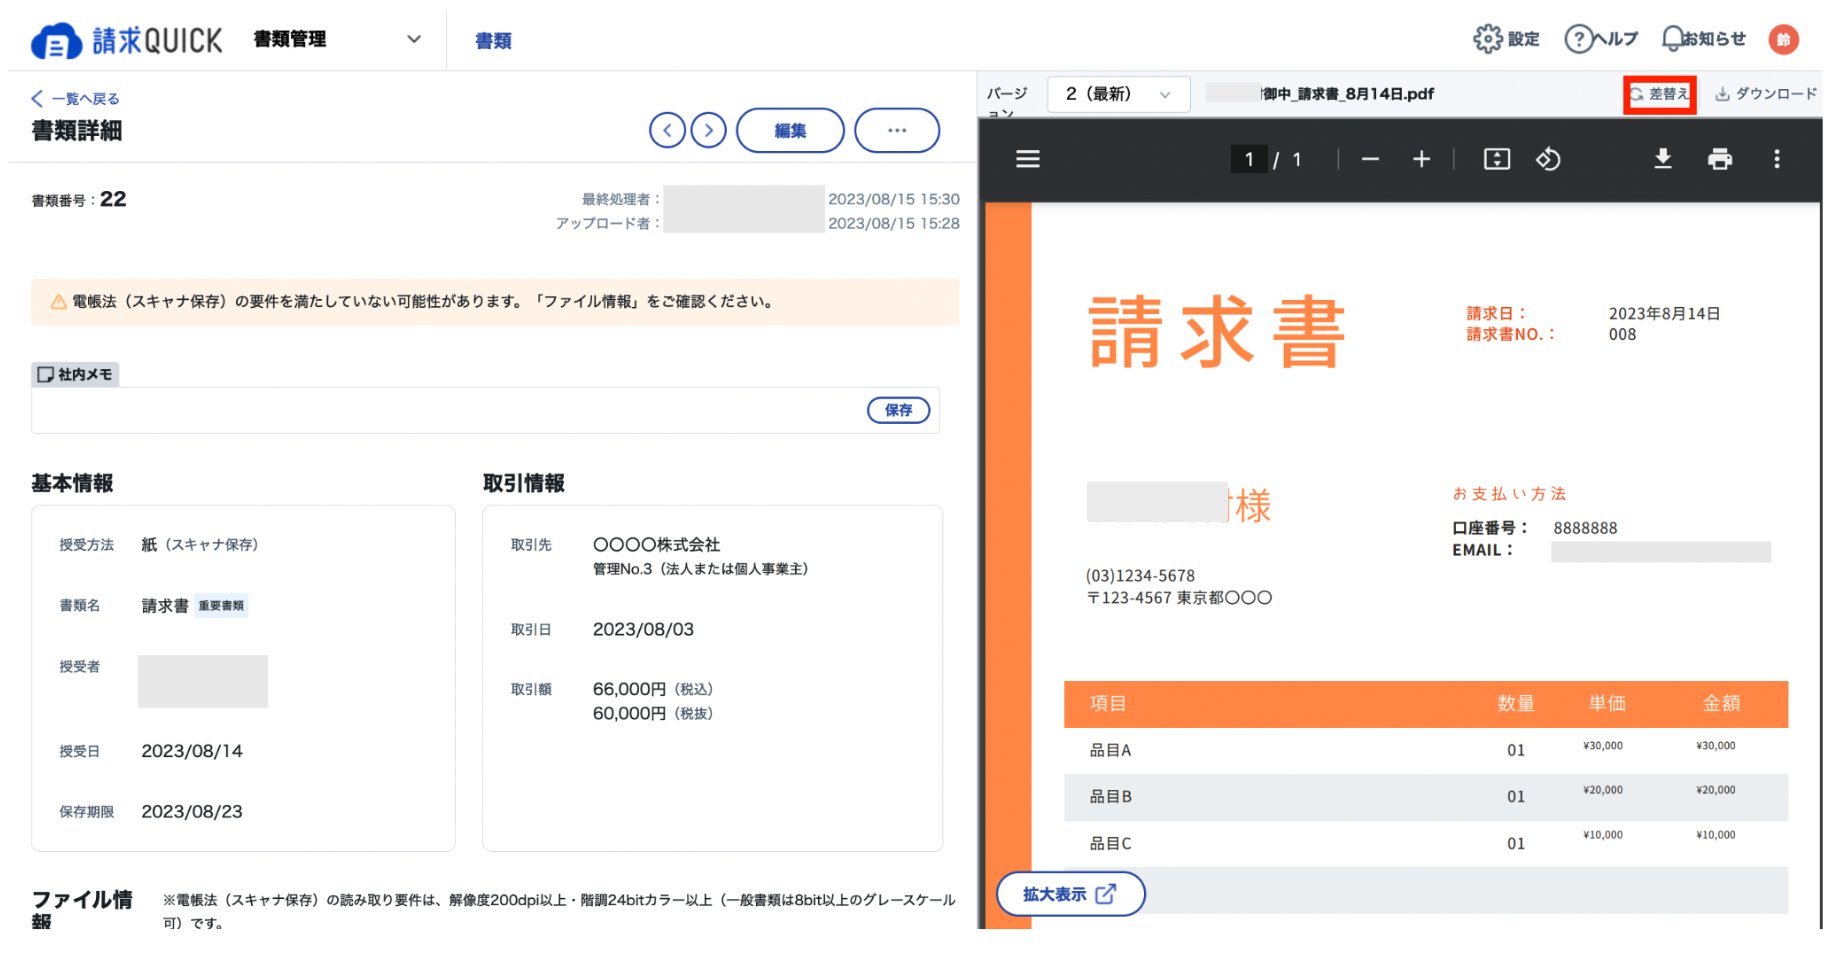Click the ダウンロード button above the PDF
Screen dimensions: 1829x960
click(1765, 94)
